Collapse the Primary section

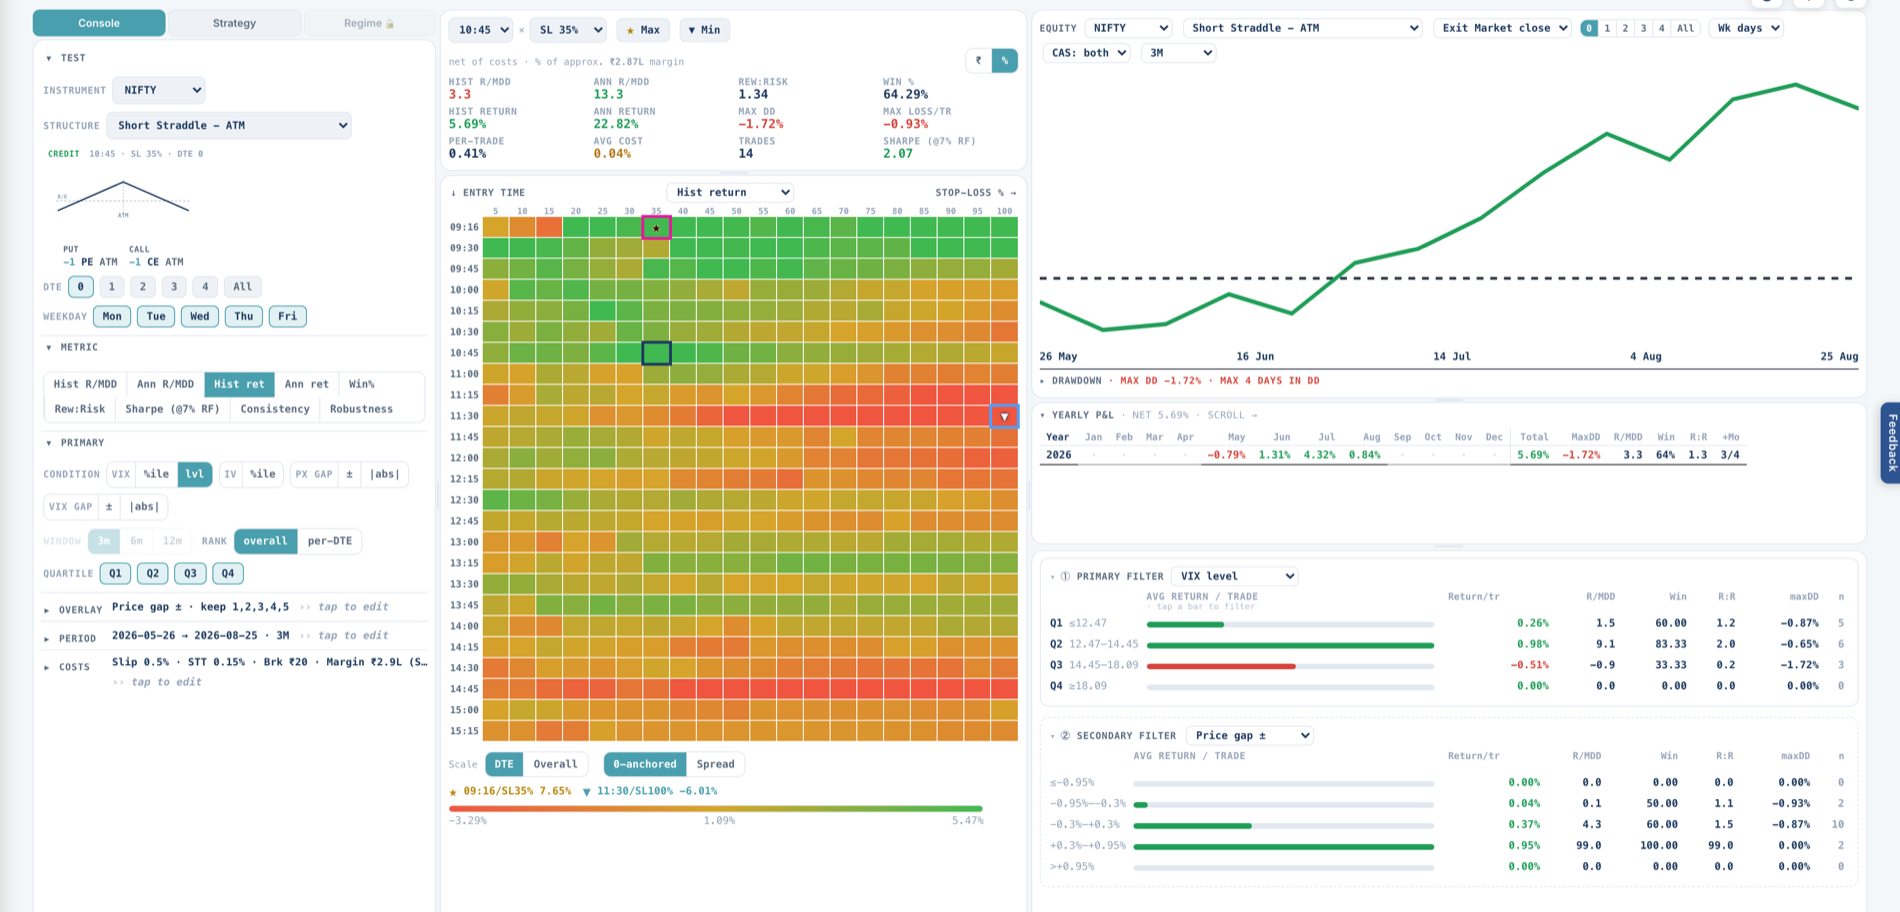(74, 442)
